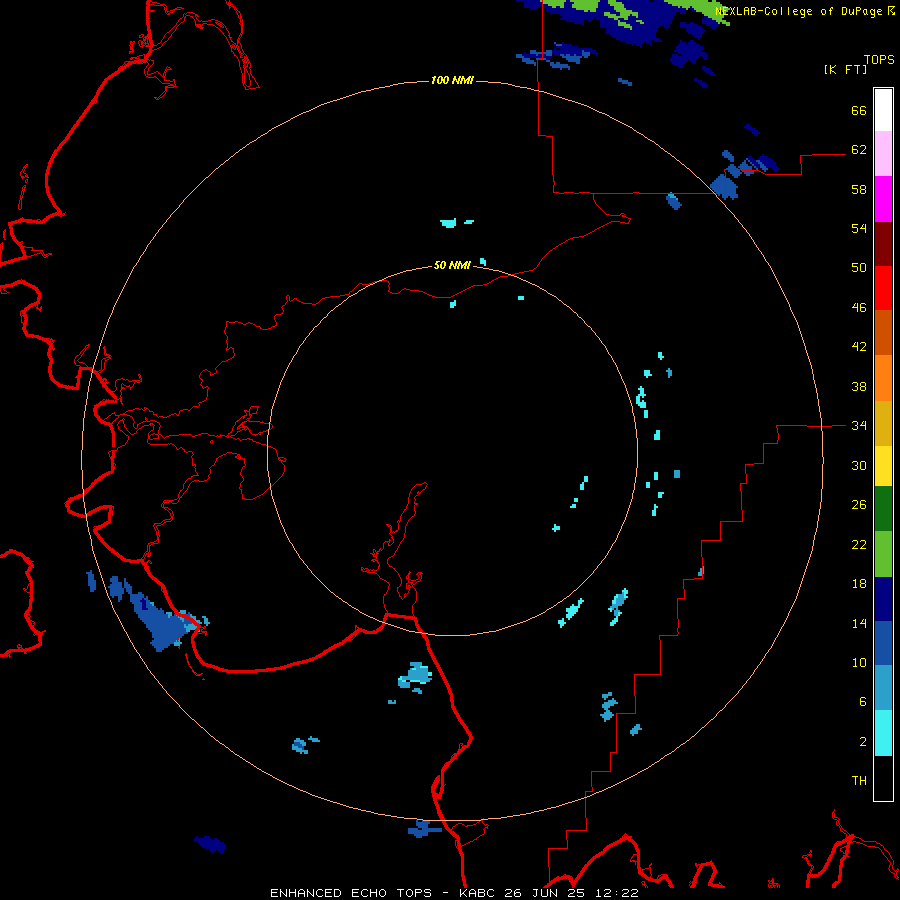Image resolution: width=900 pixels, height=900 pixels.
Task: Click the 100 NMI range ring label
Action: point(452,80)
